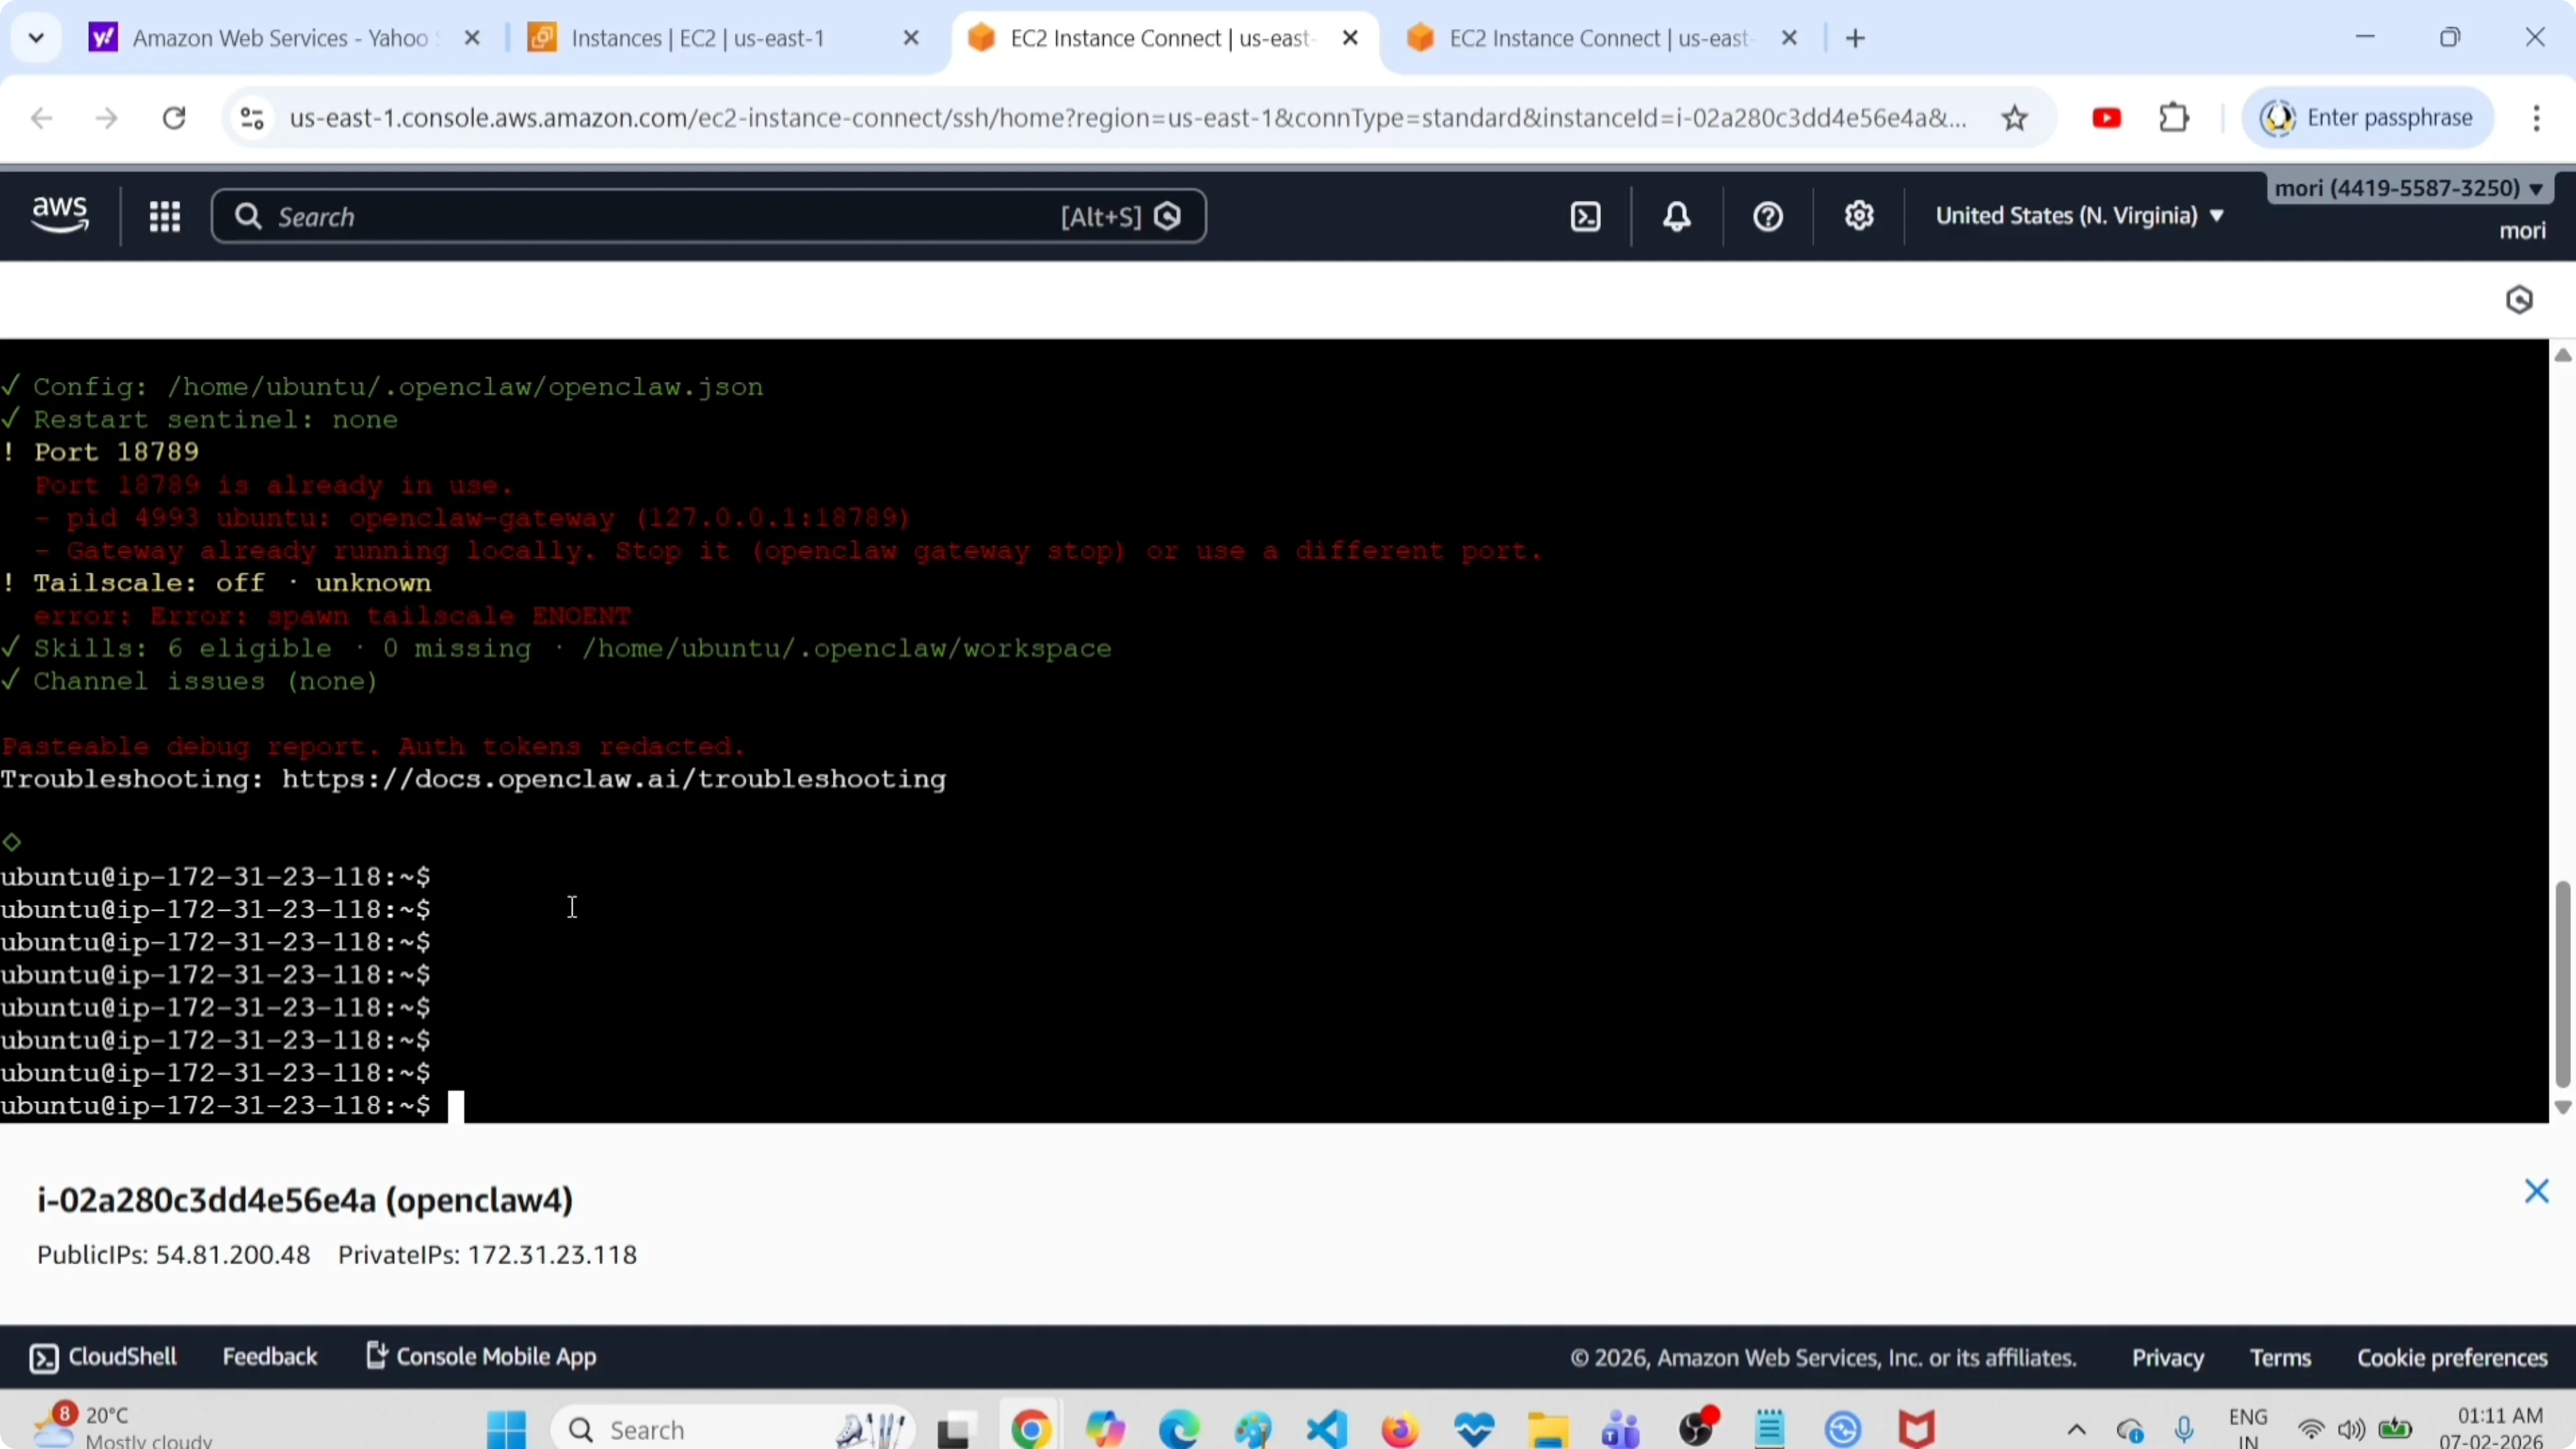This screenshot has width=2576, height=1449.
Task: Open the AWS services grid menu
Action: coord(165,217)
